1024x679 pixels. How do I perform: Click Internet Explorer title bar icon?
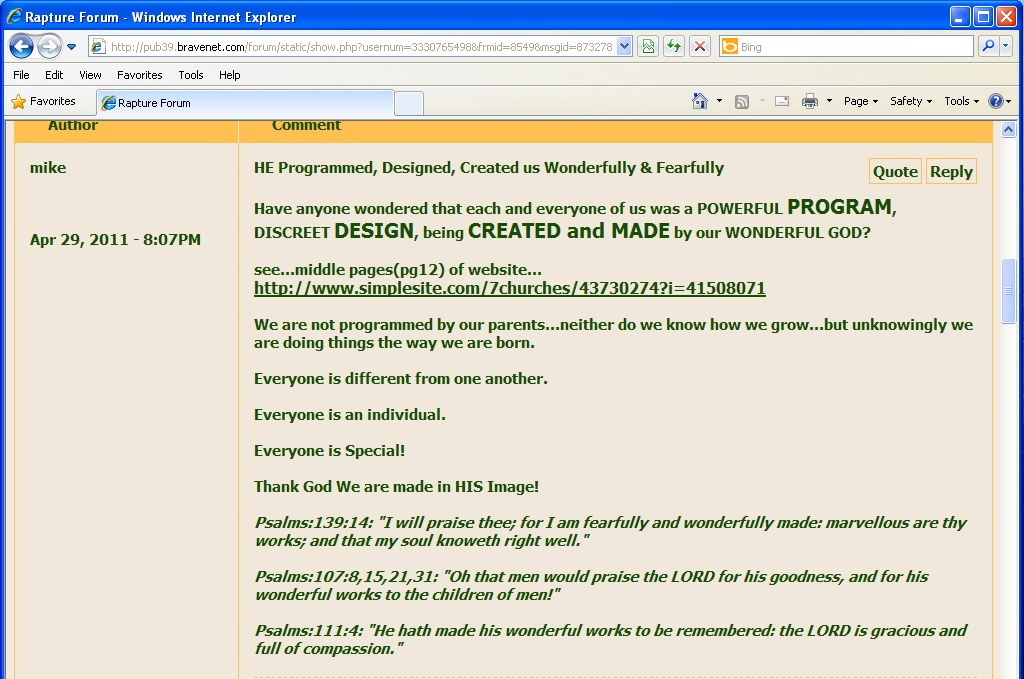tap(14, 16)
